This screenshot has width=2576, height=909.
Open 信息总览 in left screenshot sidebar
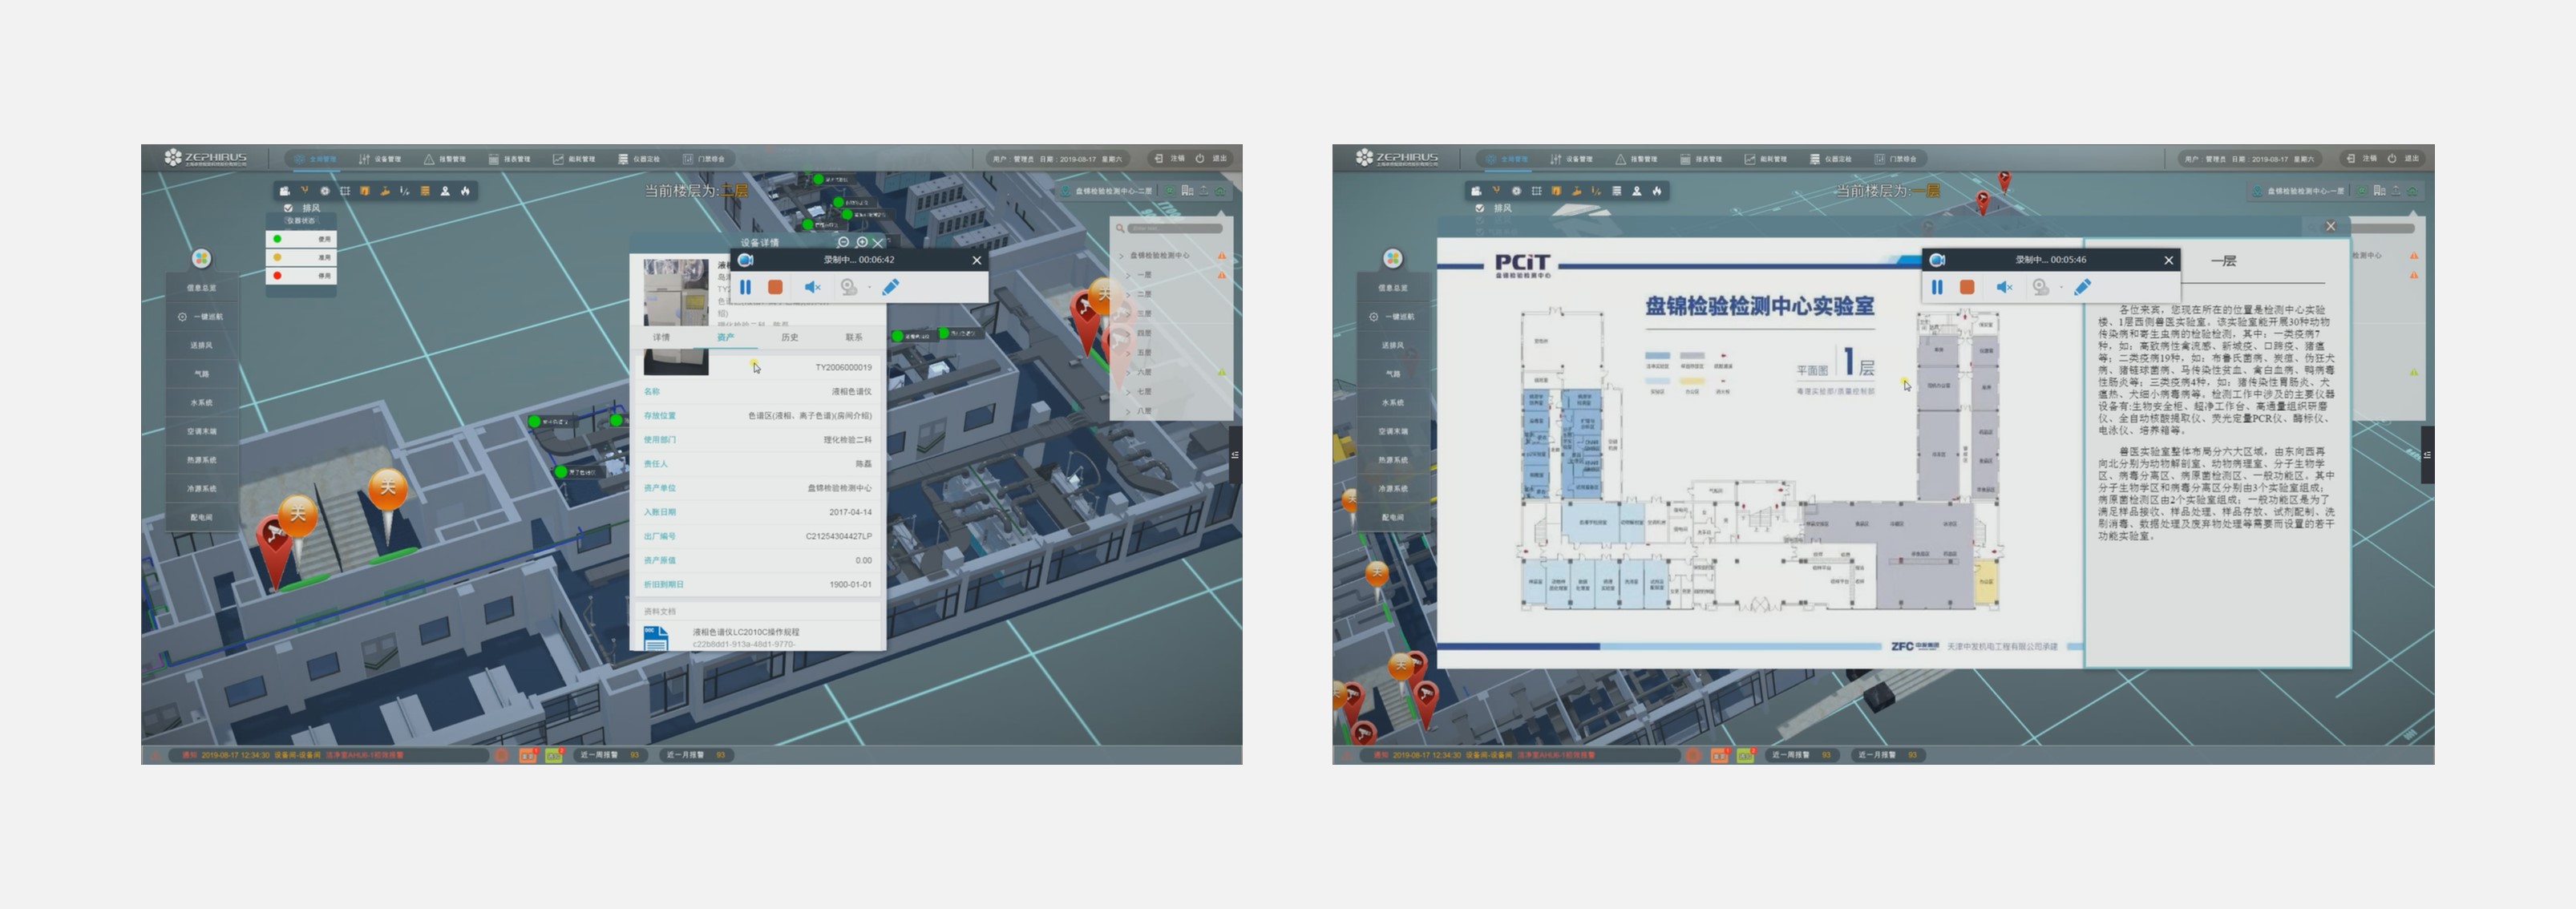coord(201,288)
